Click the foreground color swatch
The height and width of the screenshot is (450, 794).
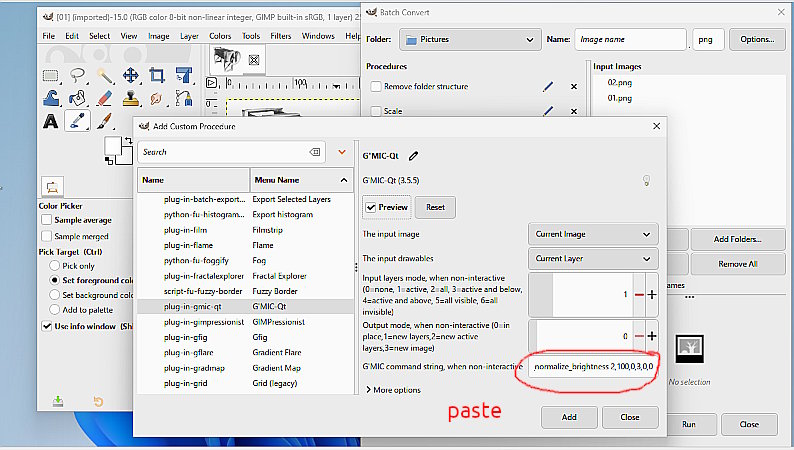(115, 148)
